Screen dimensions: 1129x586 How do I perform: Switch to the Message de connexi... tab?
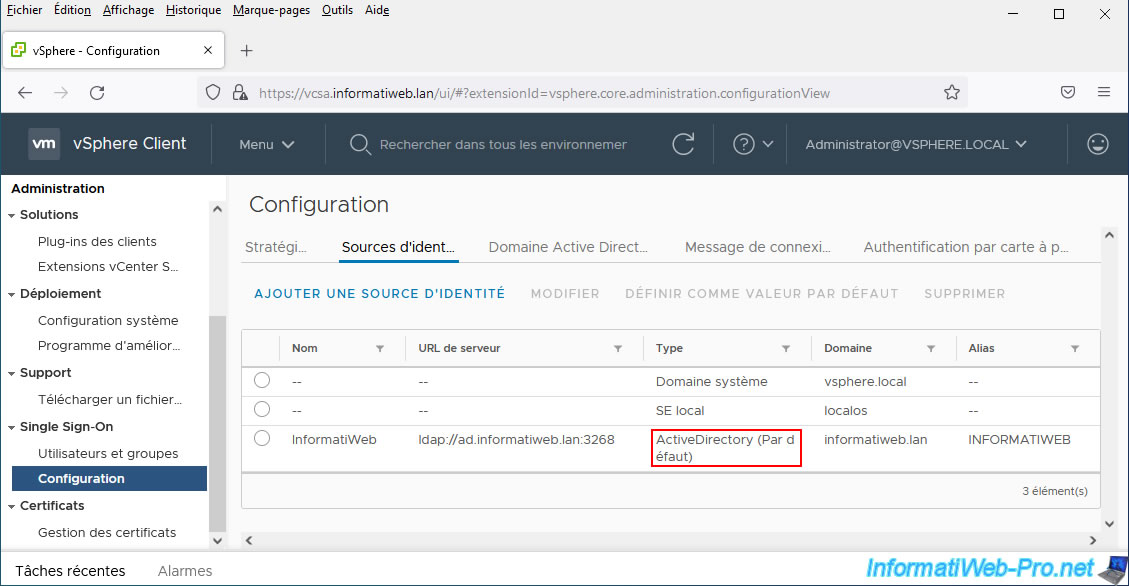(x=757, y=247)
